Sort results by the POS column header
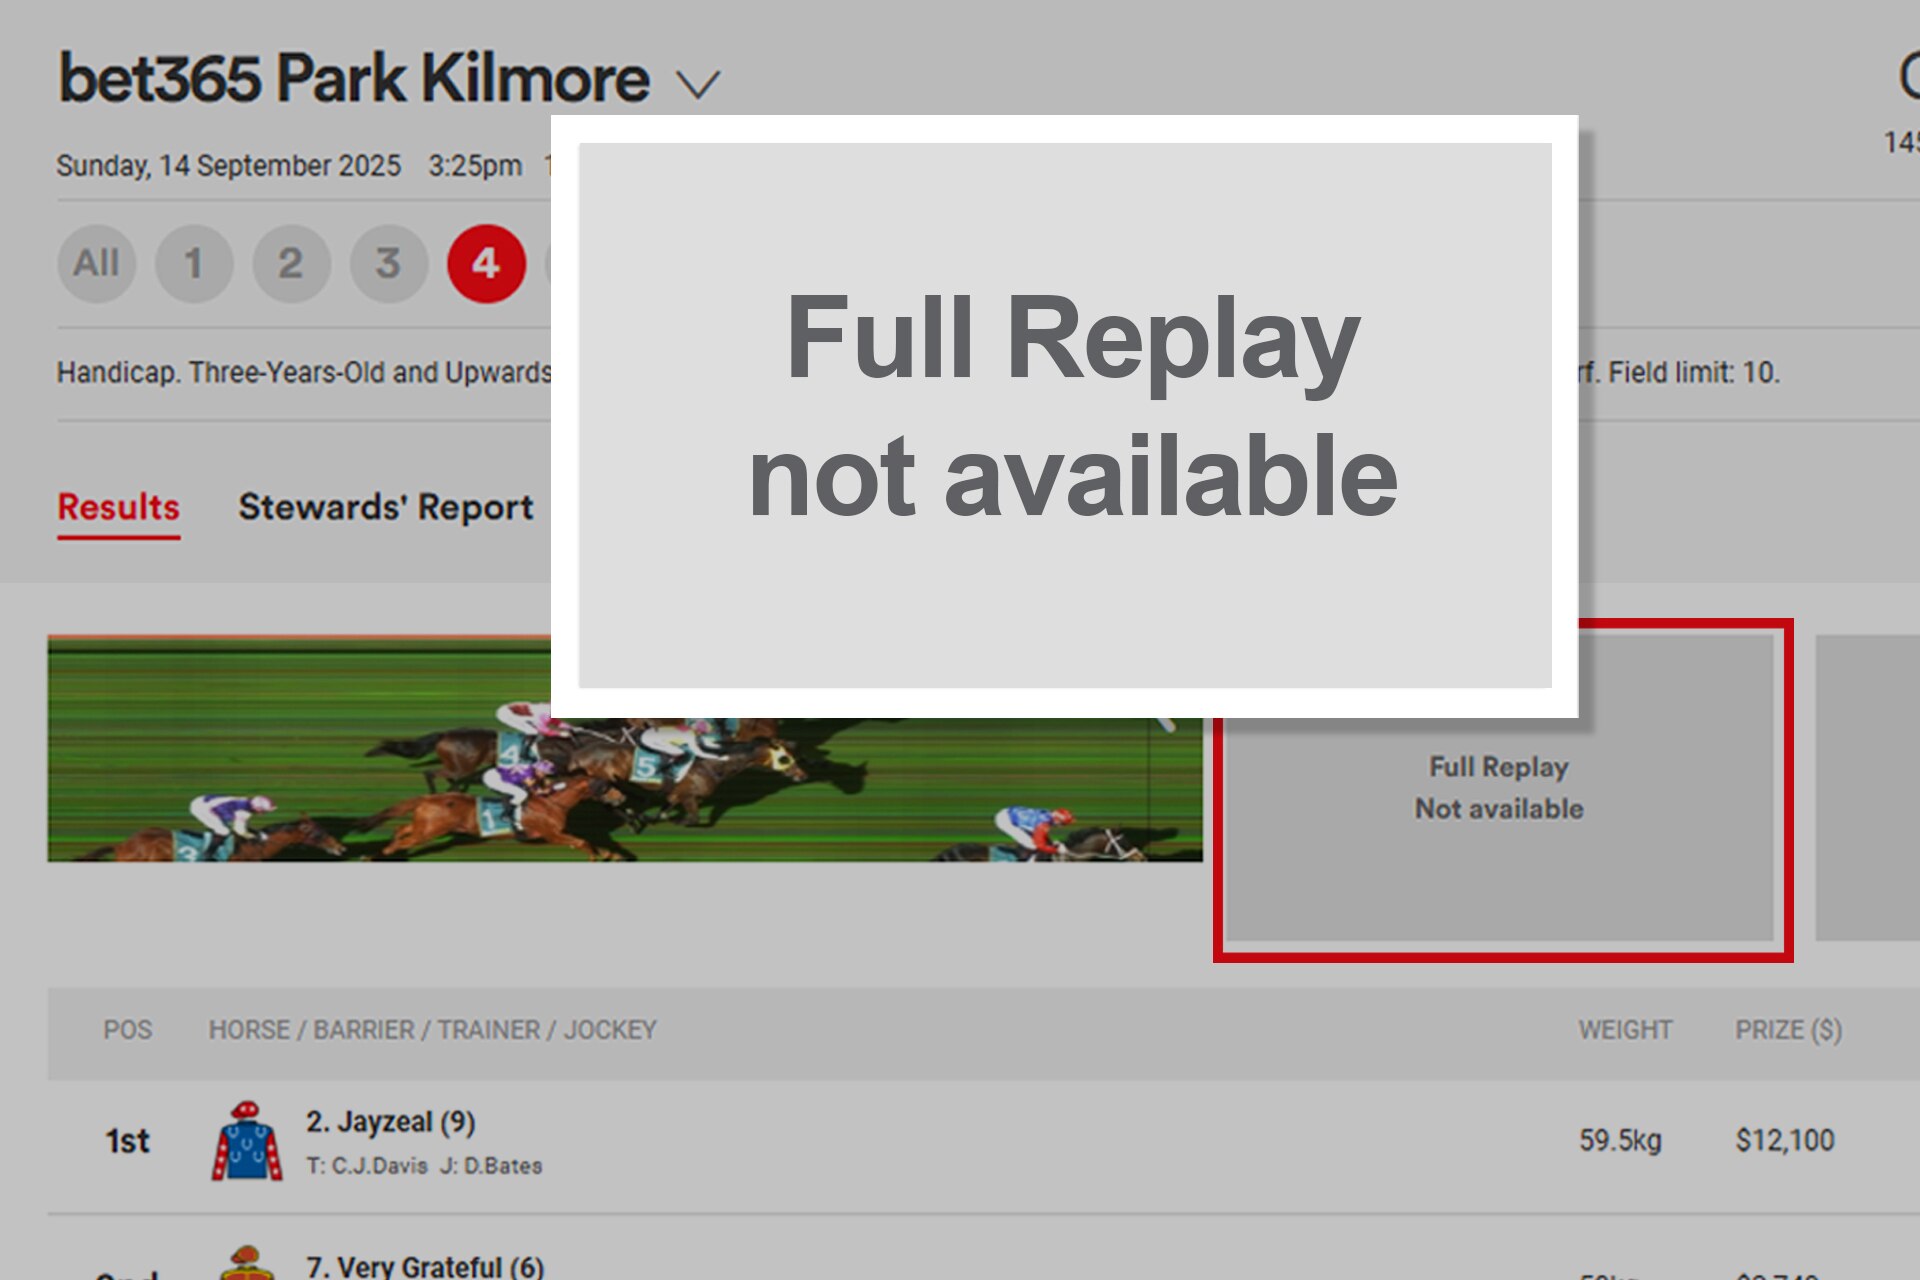This screenshot has width=1920, height=1280. (128, 1030)
